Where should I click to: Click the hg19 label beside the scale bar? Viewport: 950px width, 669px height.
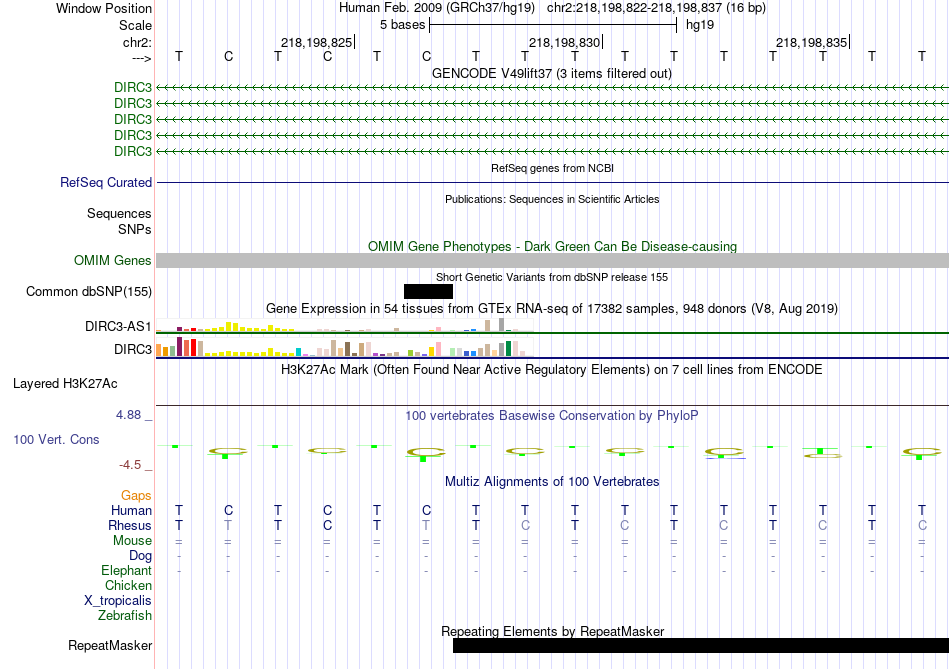[700, 25]
